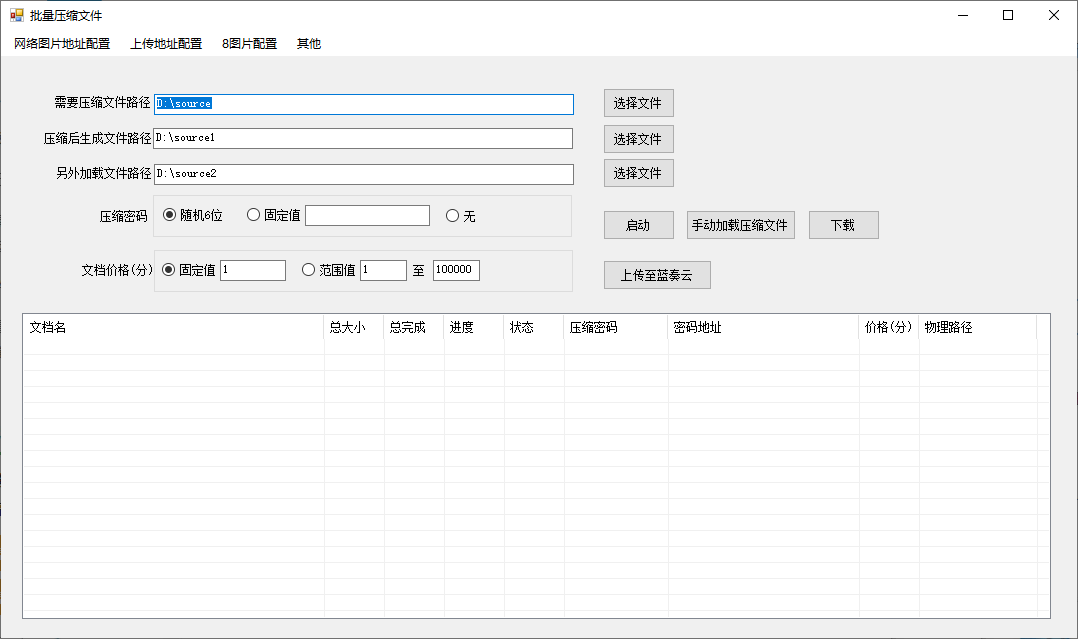Screen dimensions: 1078x639
Task: Open the 网络图片地址配置 menu
Action: [x=62, y=43]
